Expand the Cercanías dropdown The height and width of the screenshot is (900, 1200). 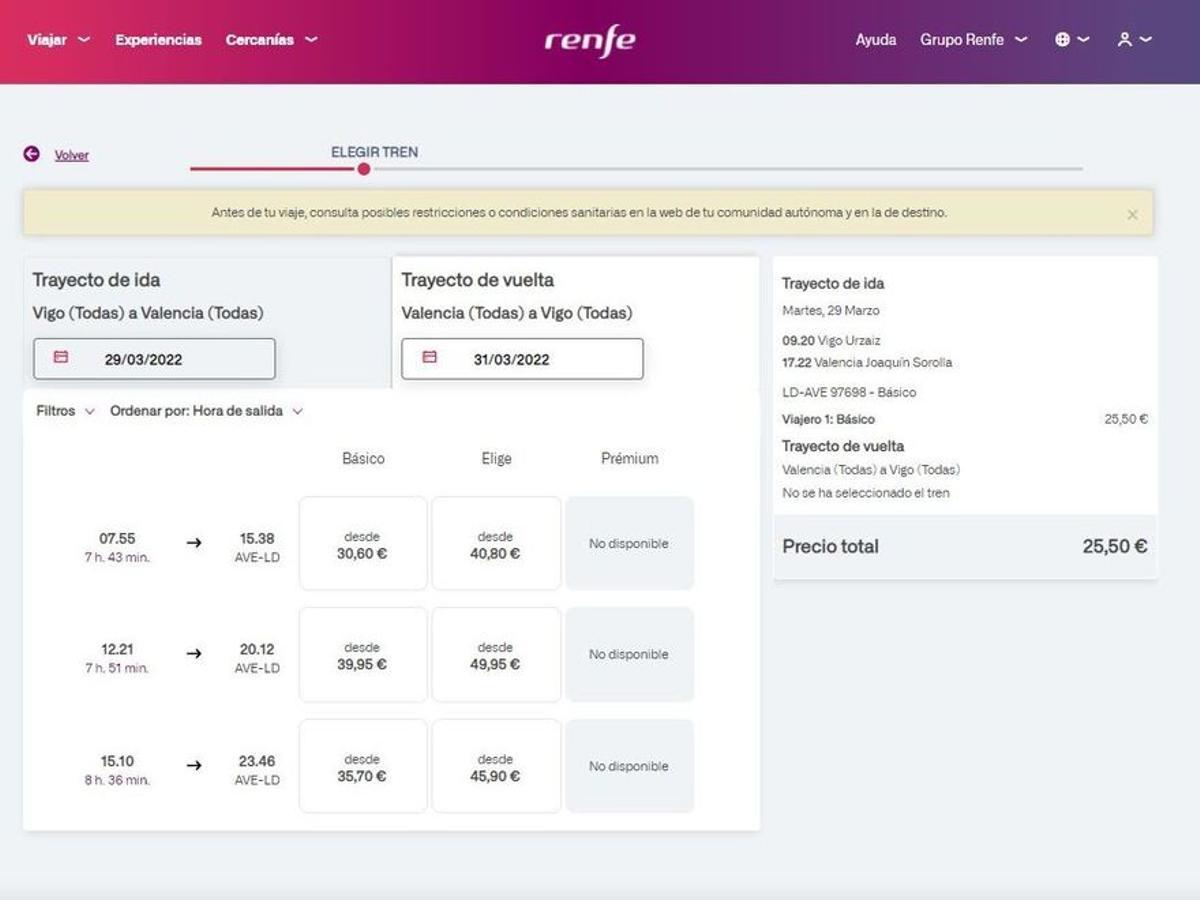pos(270,39)
